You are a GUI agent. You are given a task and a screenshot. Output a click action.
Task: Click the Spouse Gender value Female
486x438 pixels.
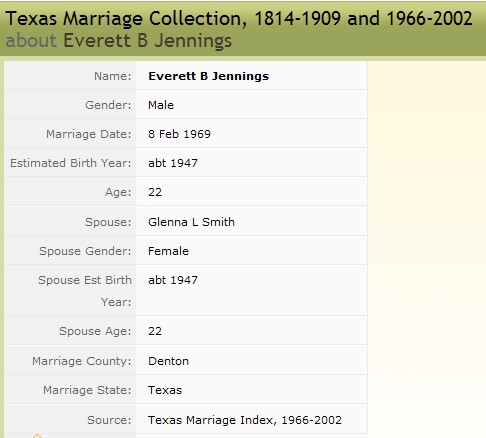[168, 251]
